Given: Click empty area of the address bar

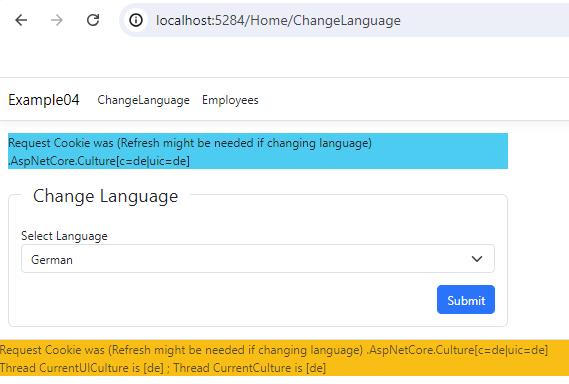Looking at the screenshot, I should (x=483, y=20).
